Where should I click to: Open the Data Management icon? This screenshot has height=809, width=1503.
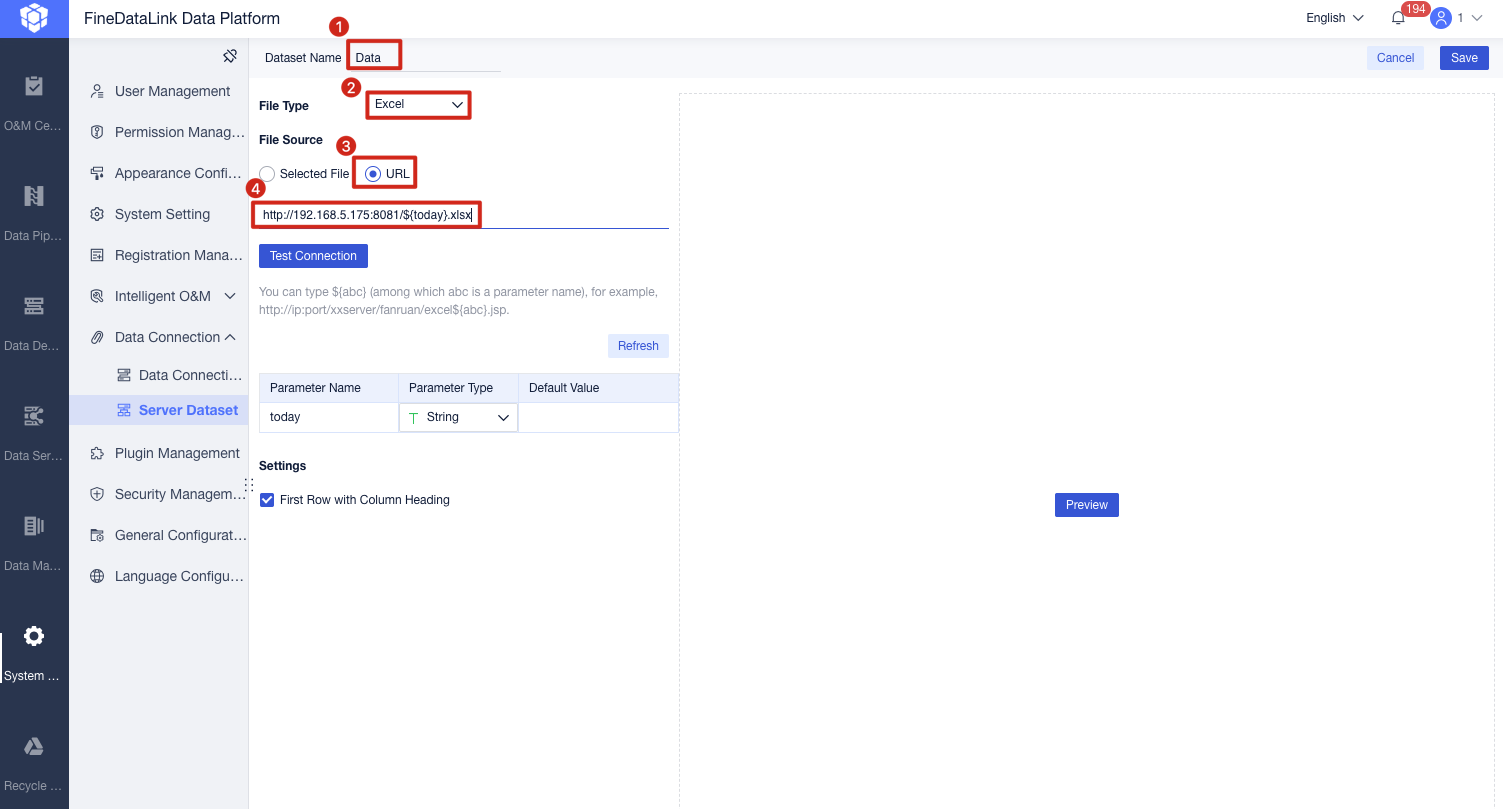pyautogui.click(x=34, y=526)
